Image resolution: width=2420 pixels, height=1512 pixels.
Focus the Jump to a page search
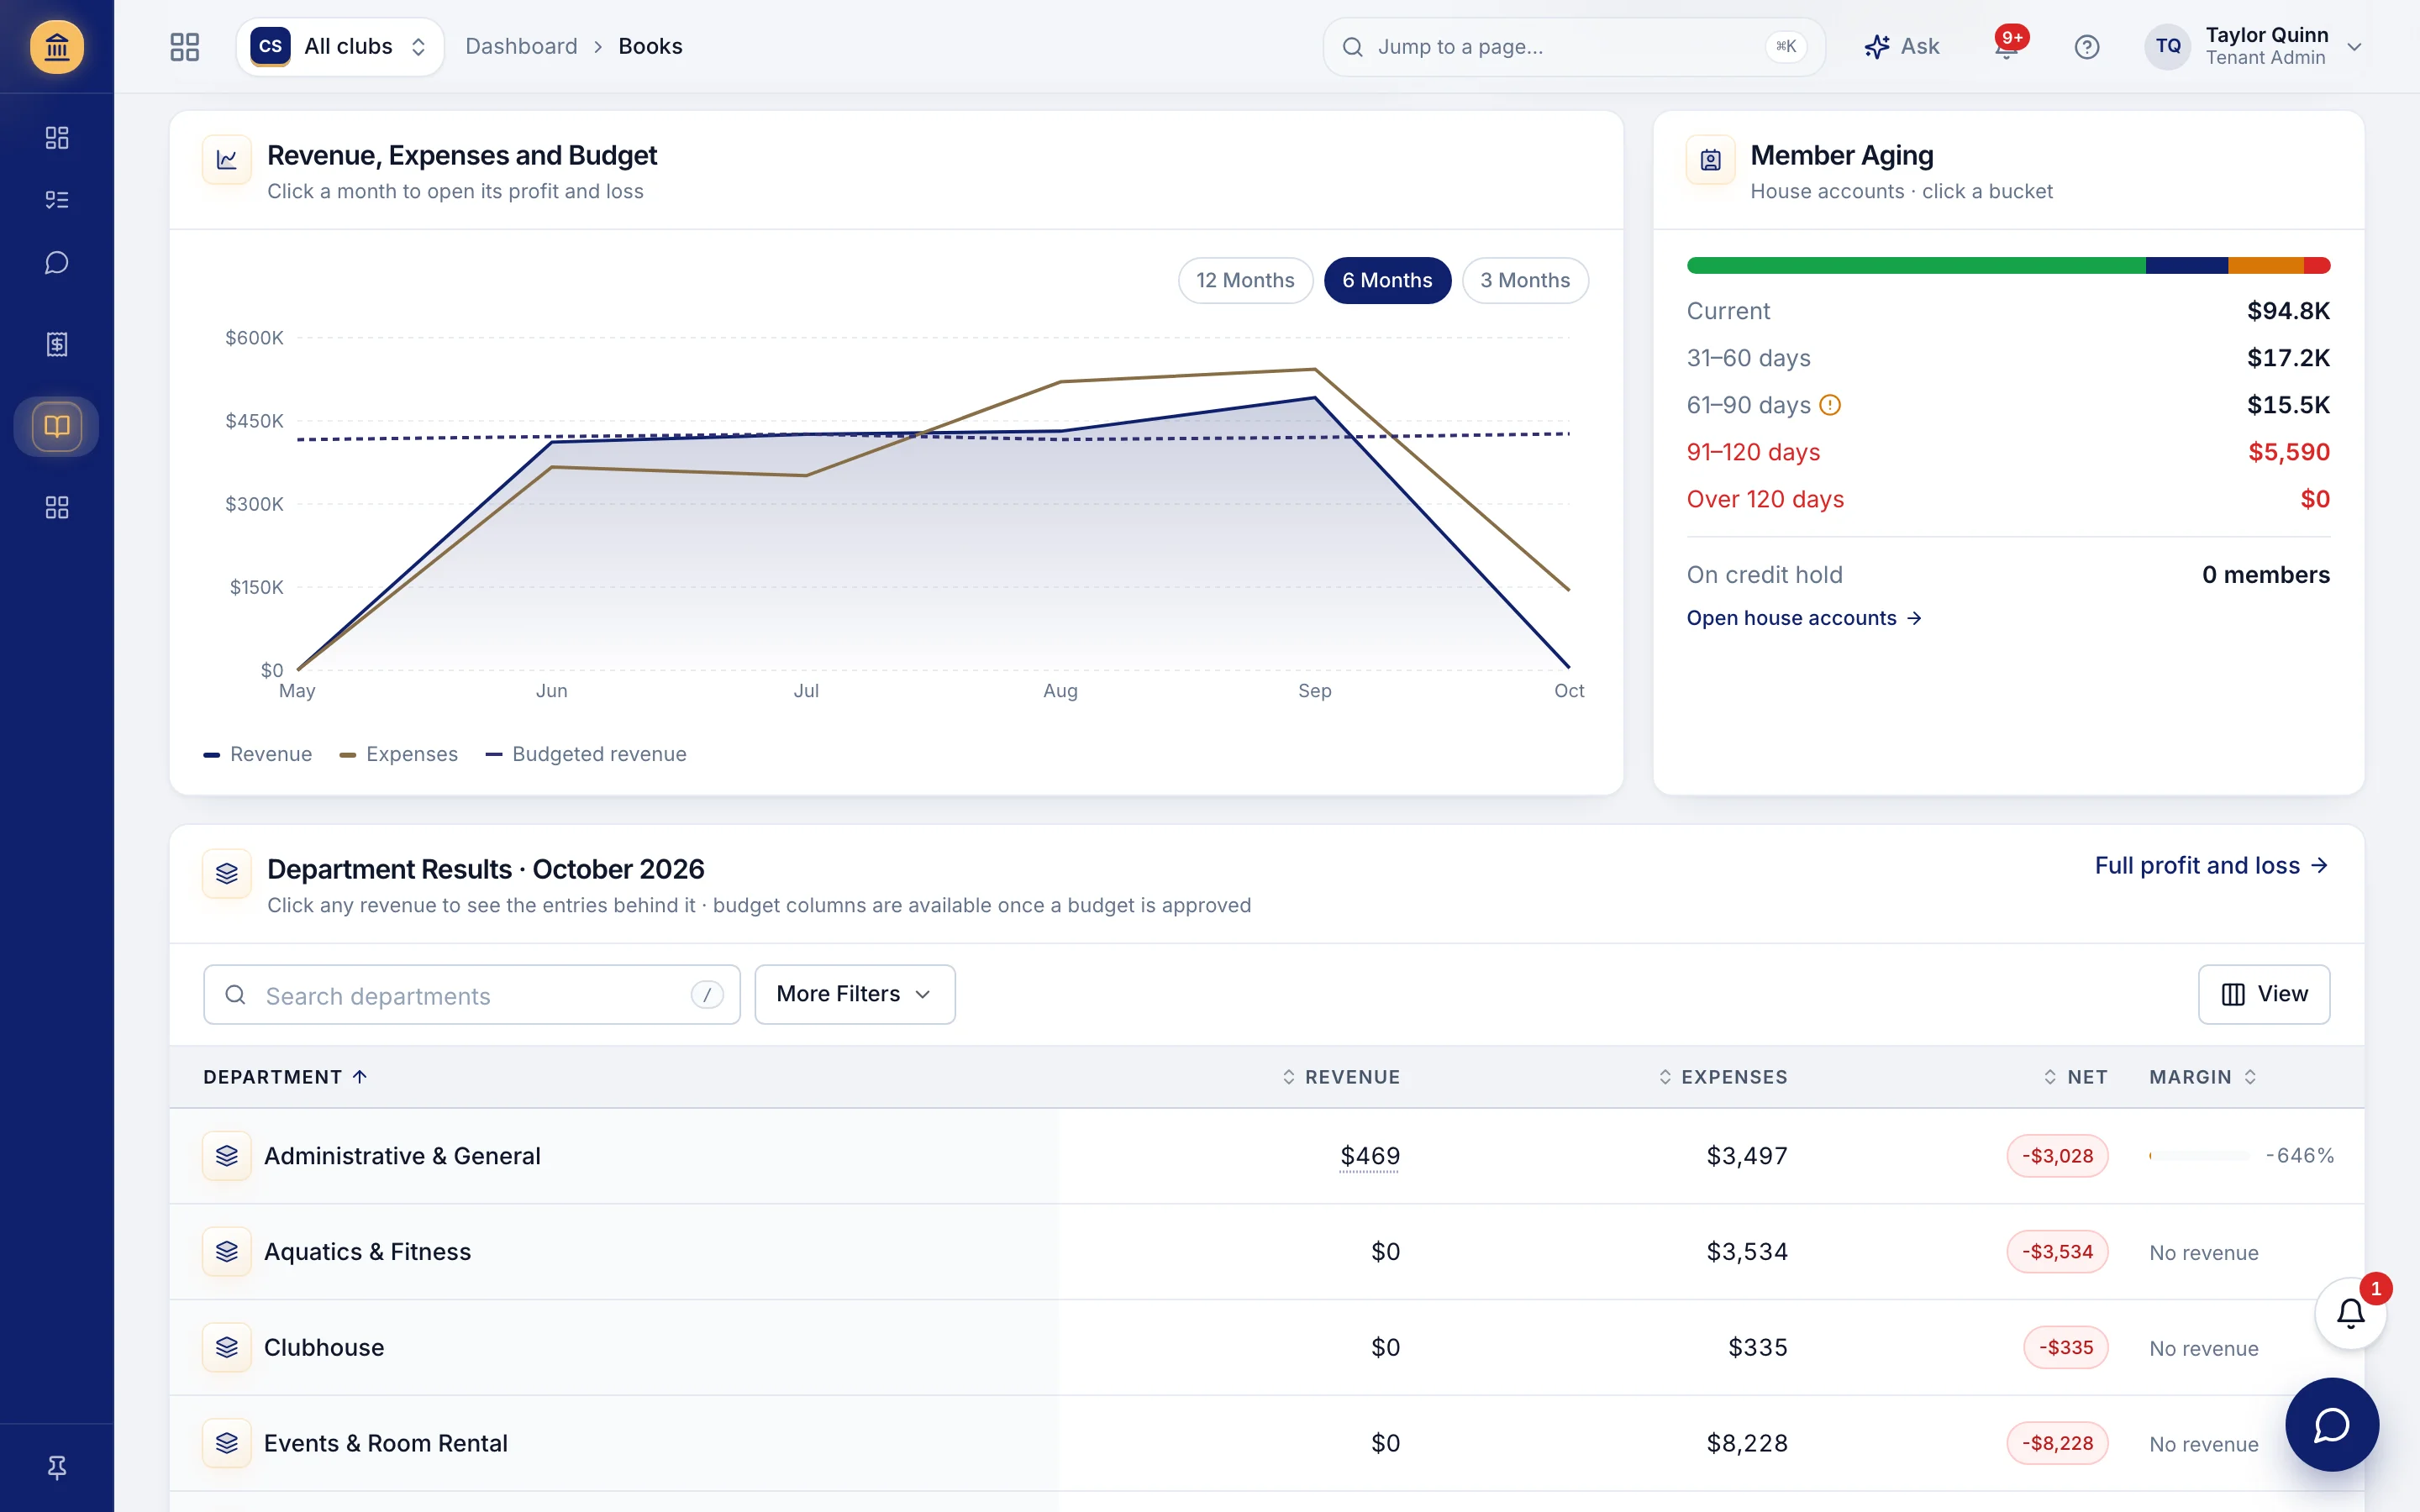[1574, 47]
